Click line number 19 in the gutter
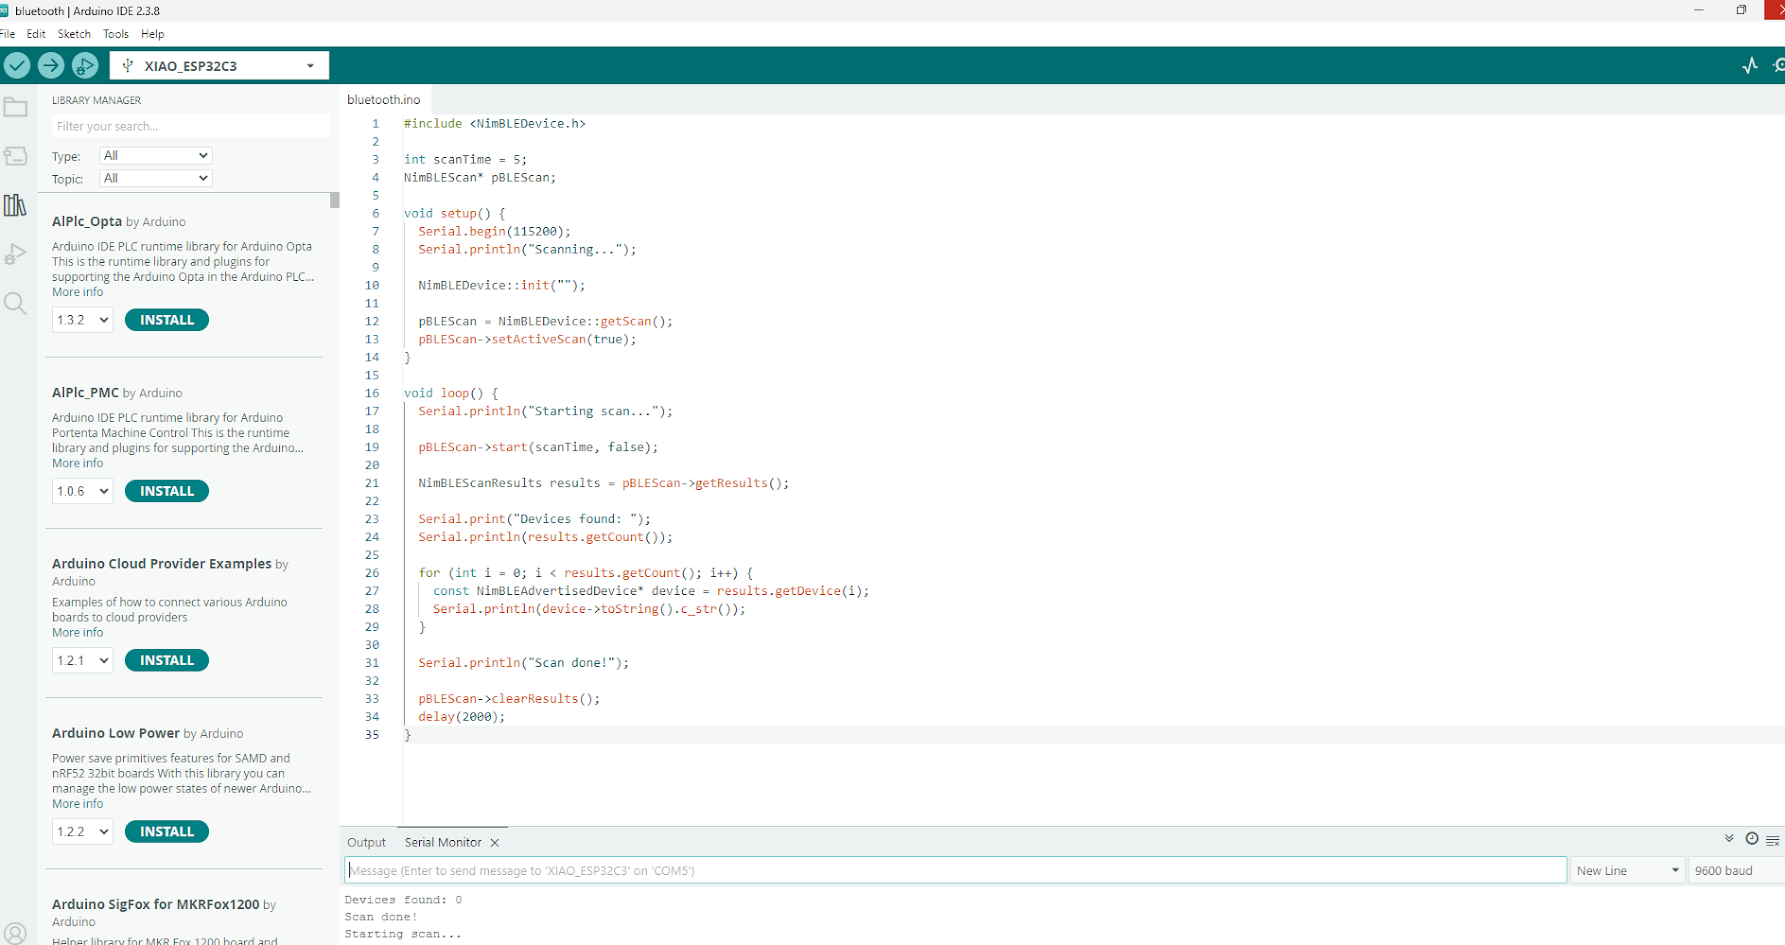The width and height of the screenshot is (1785, 945). click(x=372, y=447)
